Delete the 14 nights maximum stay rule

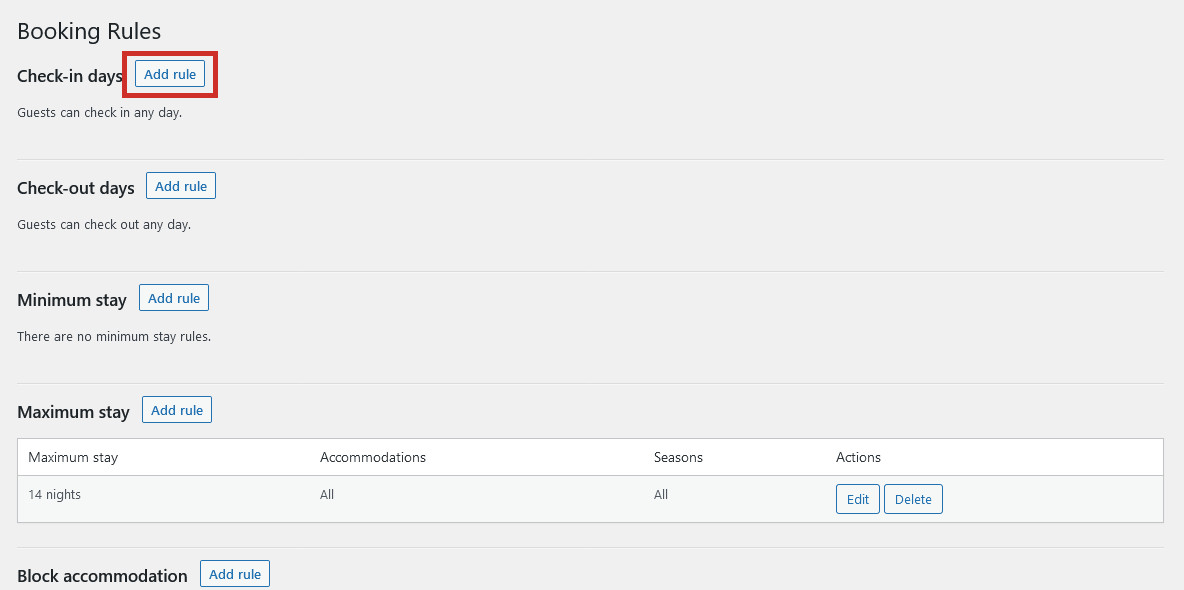(913, 499)
